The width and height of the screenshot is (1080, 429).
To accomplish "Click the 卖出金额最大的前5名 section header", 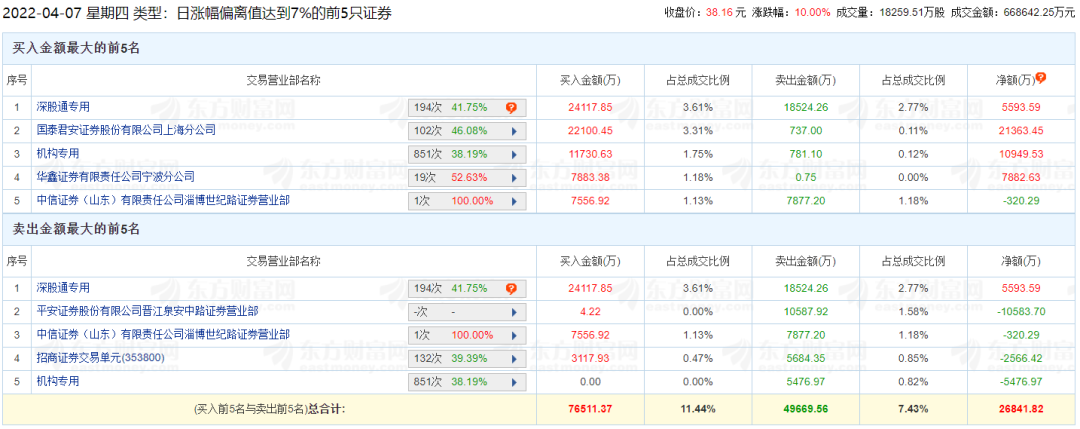I will click(76, 229).
